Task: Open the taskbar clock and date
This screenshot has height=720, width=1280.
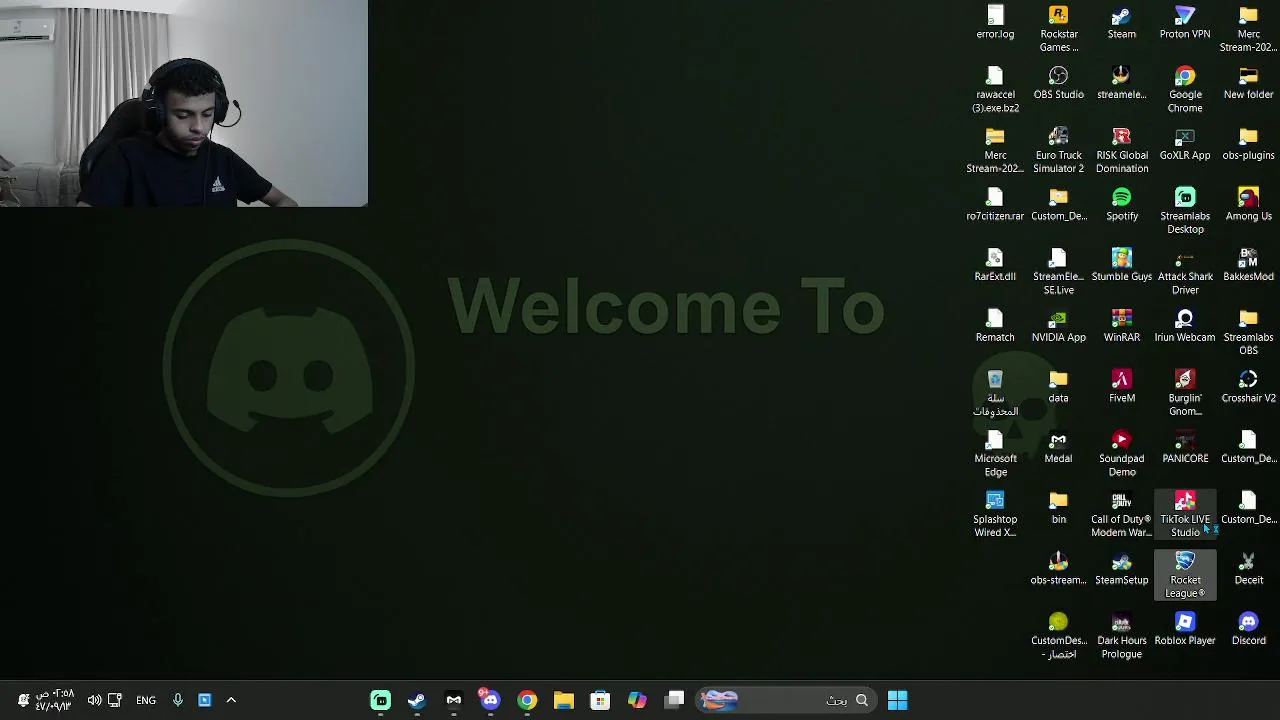Action: pos(55,700)
